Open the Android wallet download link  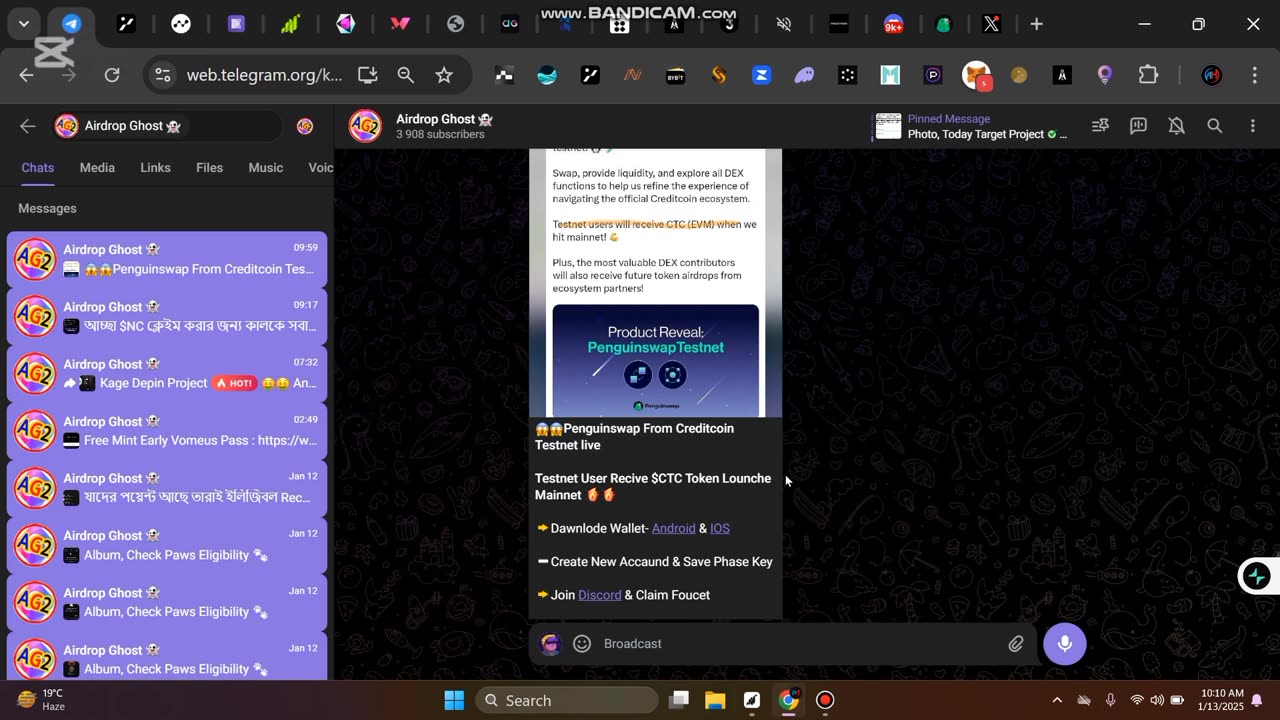coord(673,528)
